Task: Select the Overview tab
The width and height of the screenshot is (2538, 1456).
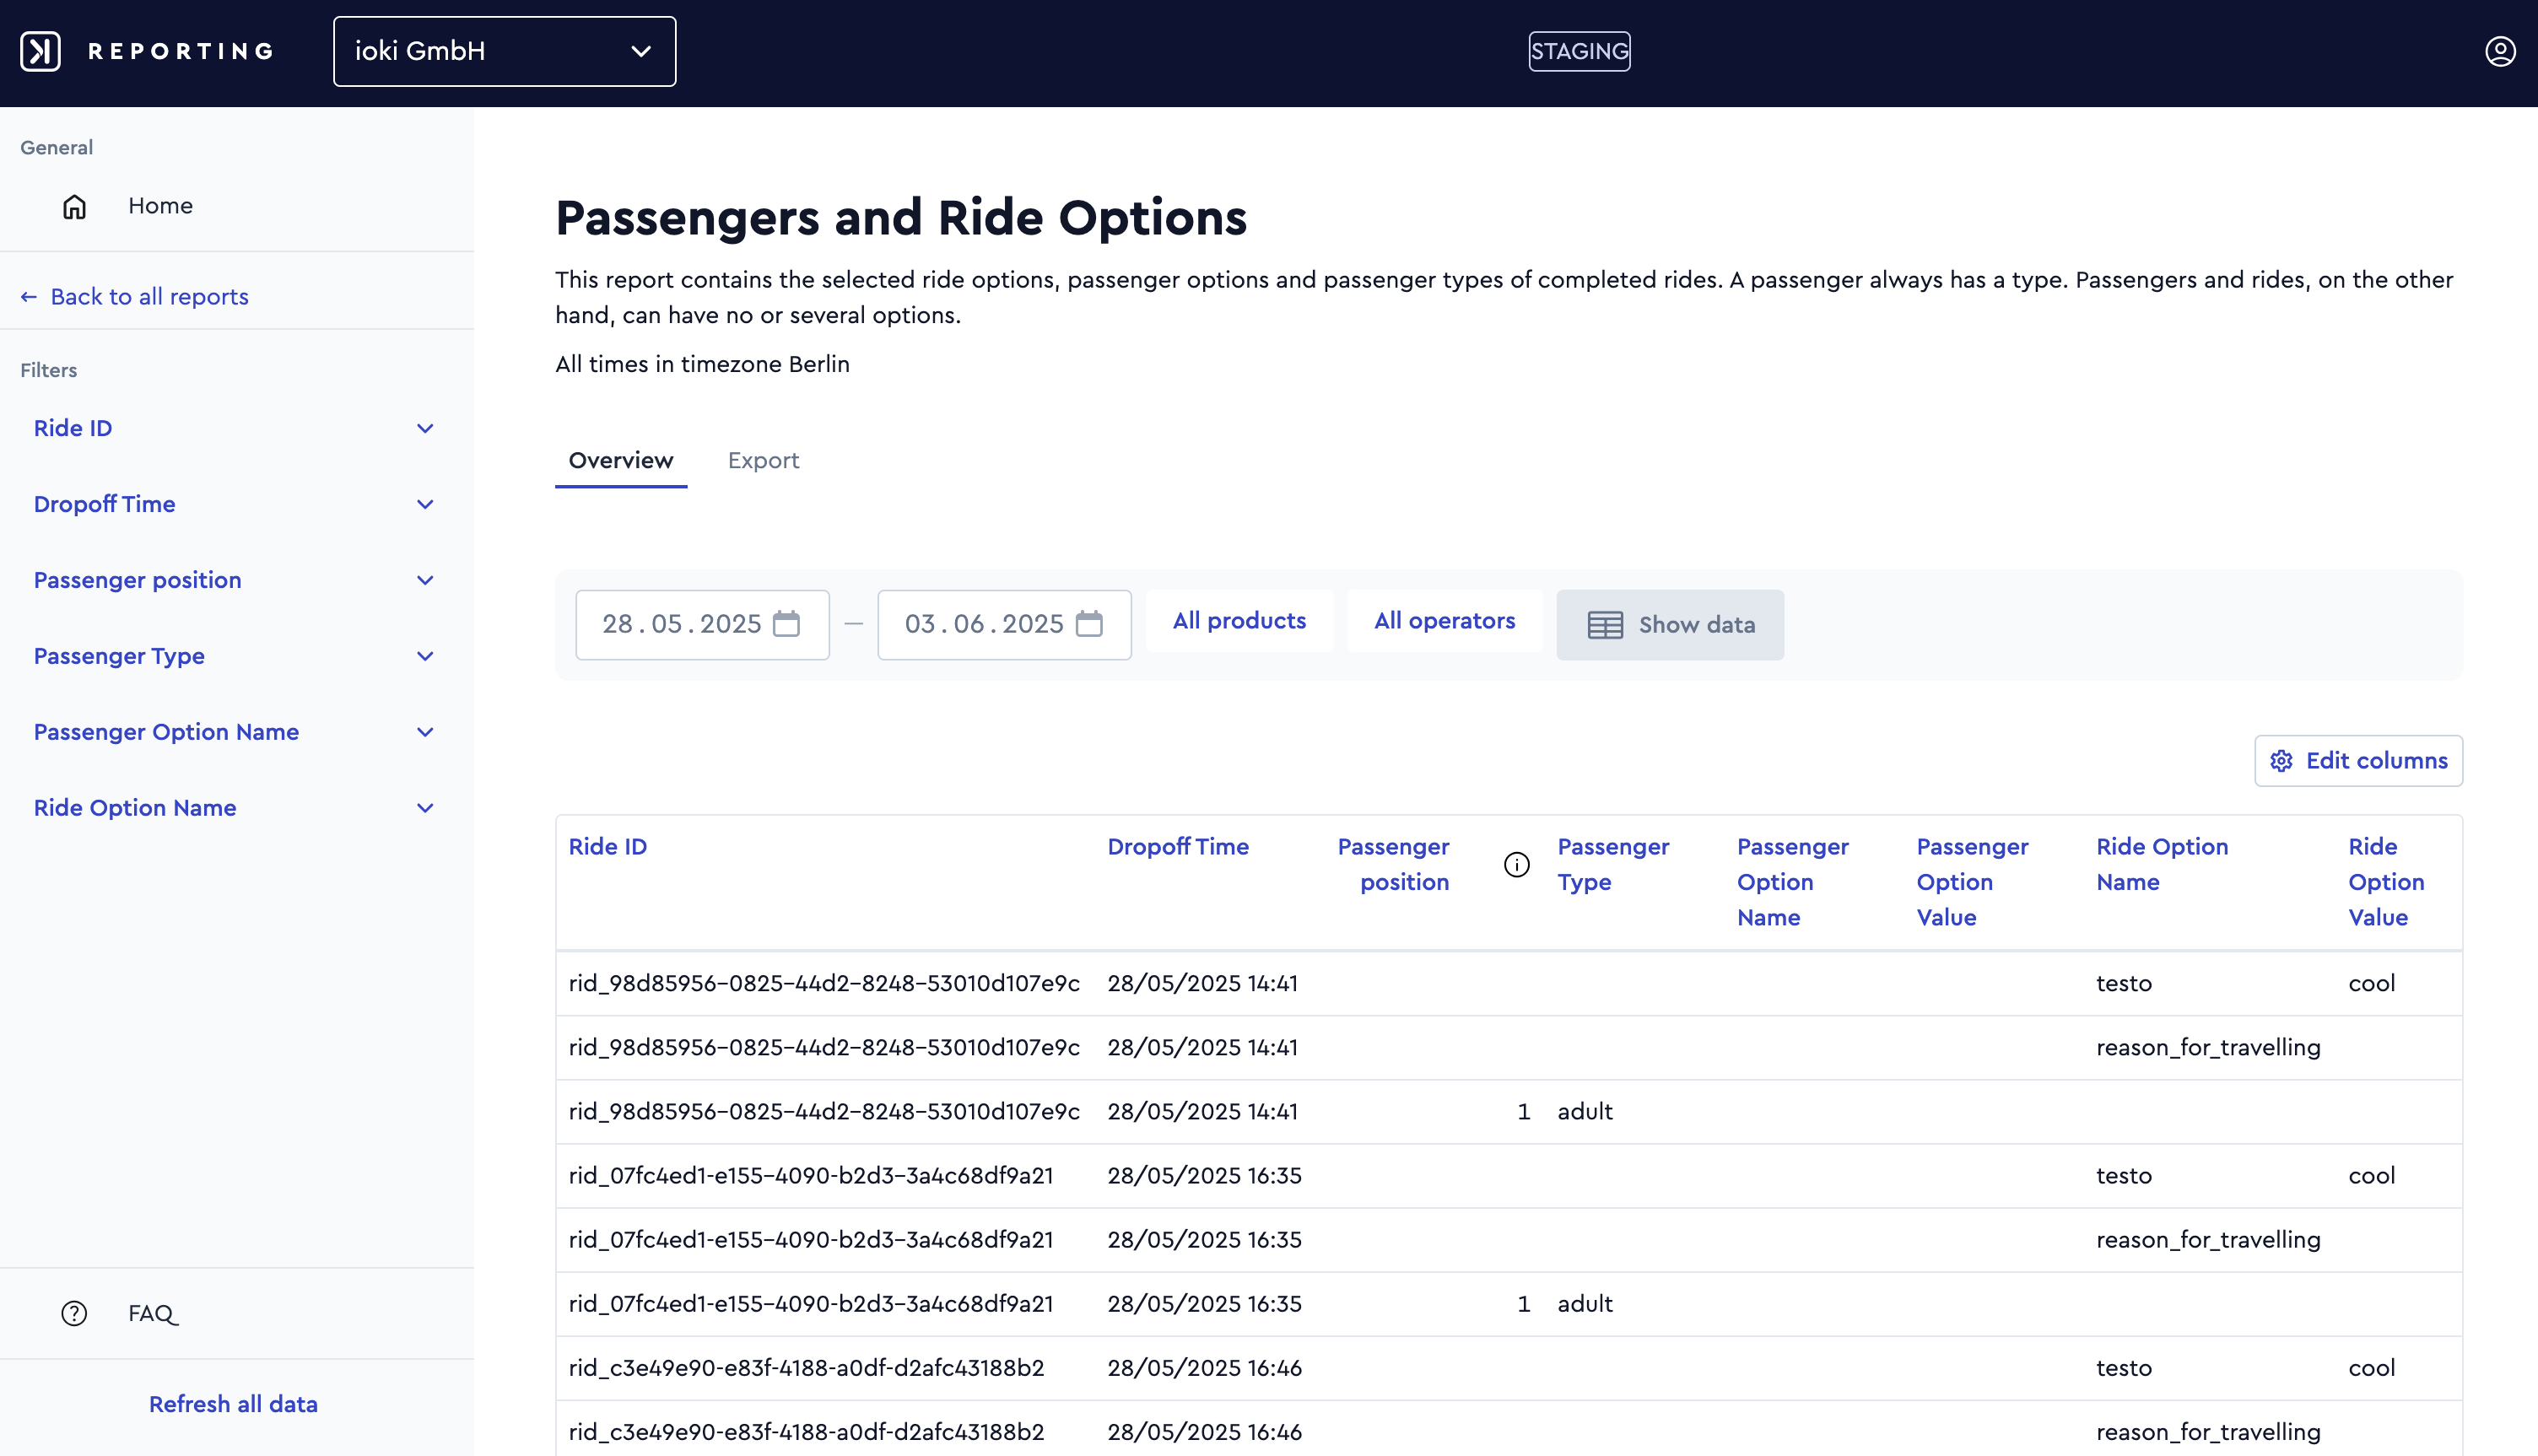Action: (x=621, y=461)
